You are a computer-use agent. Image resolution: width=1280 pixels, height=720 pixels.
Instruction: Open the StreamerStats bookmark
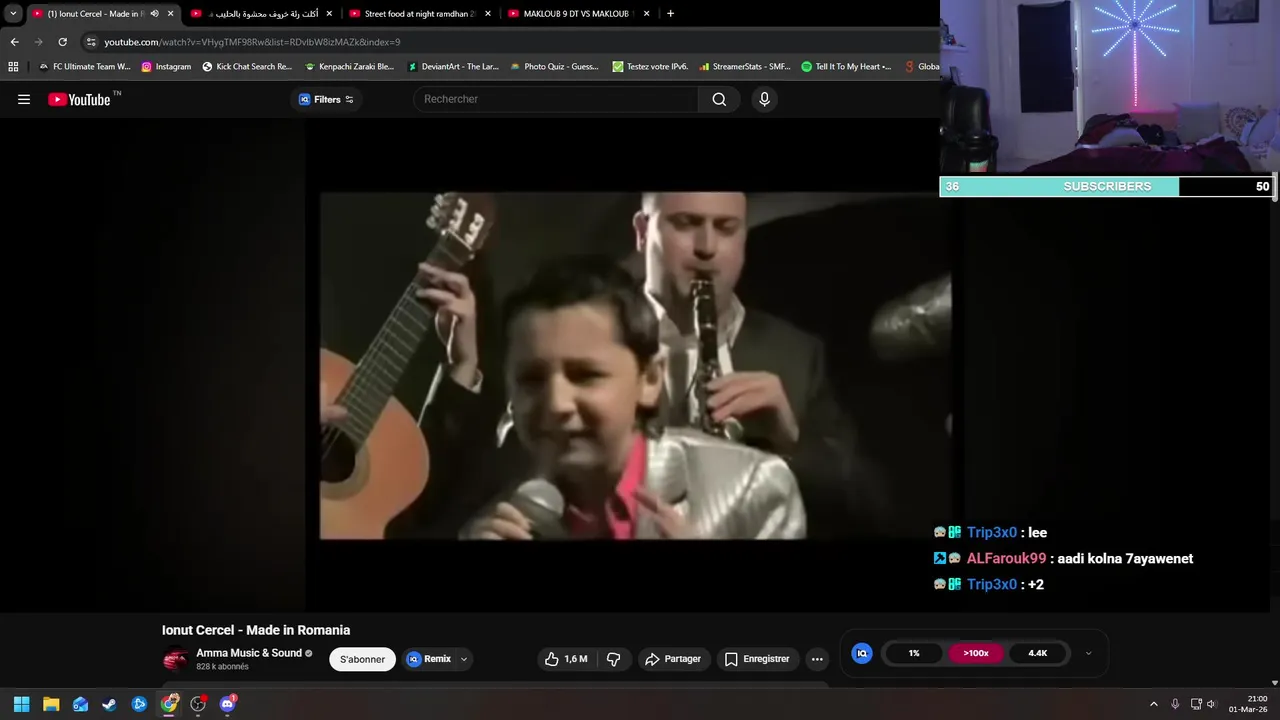(745, 67)
